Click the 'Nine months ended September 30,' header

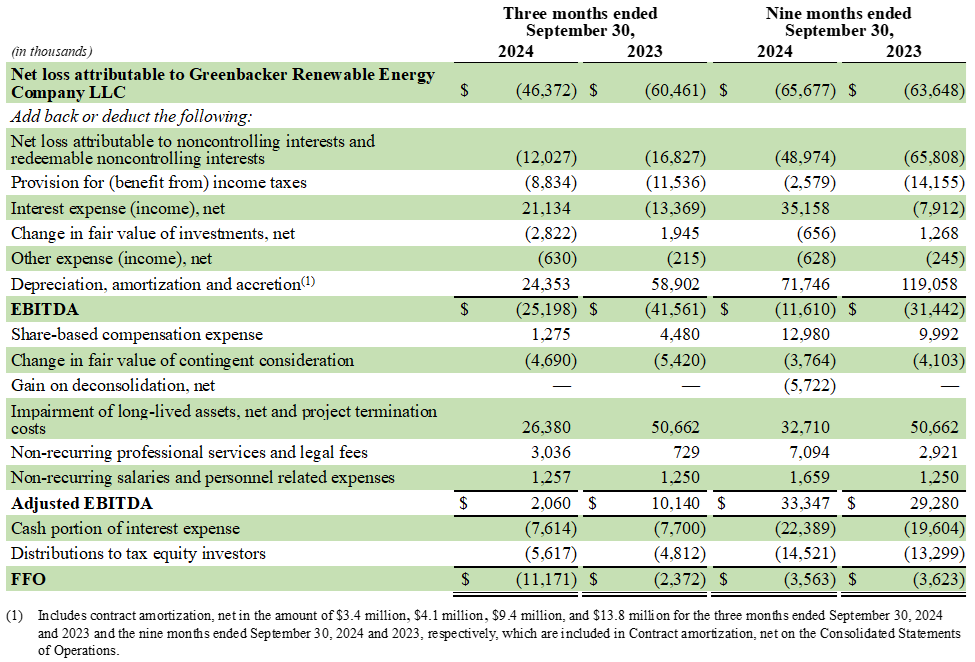point(839,22)
